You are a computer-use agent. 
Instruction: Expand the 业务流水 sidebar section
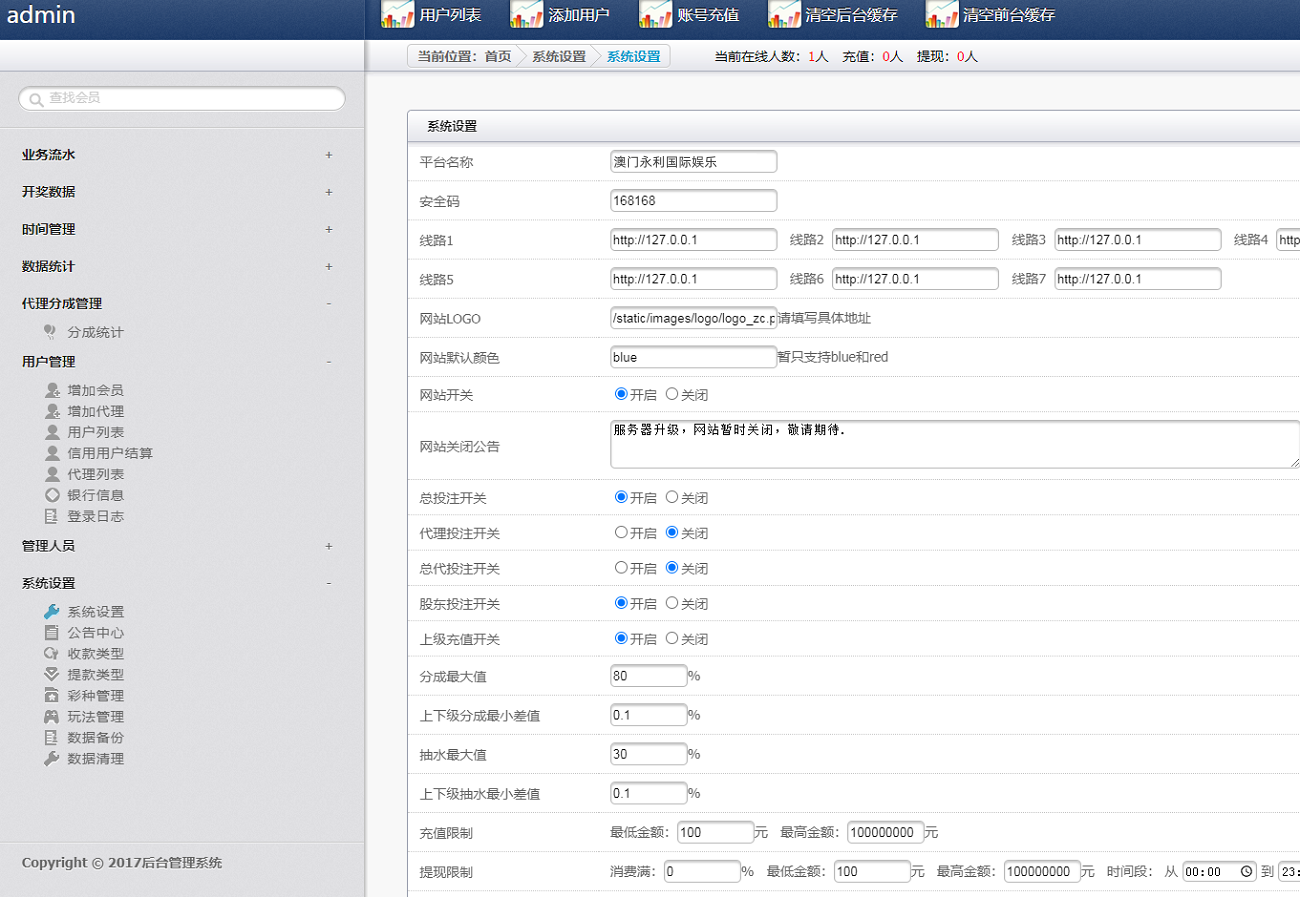pos(328,155)
